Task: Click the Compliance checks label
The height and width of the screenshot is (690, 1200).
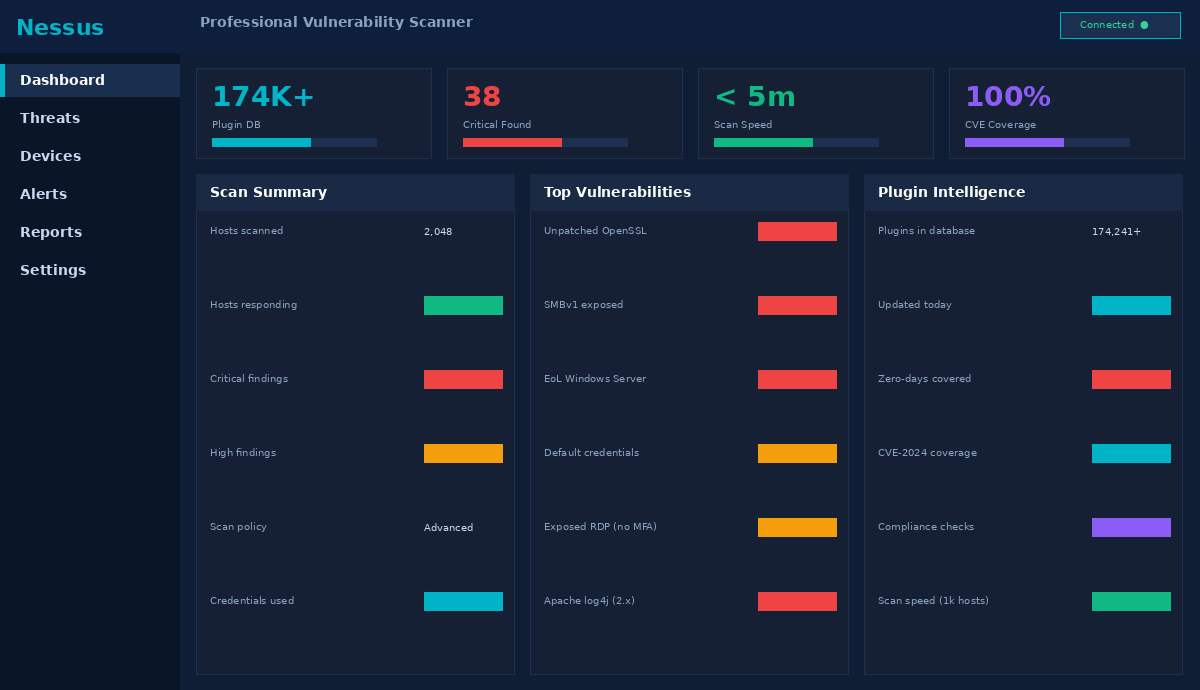Action: [926, 527]
